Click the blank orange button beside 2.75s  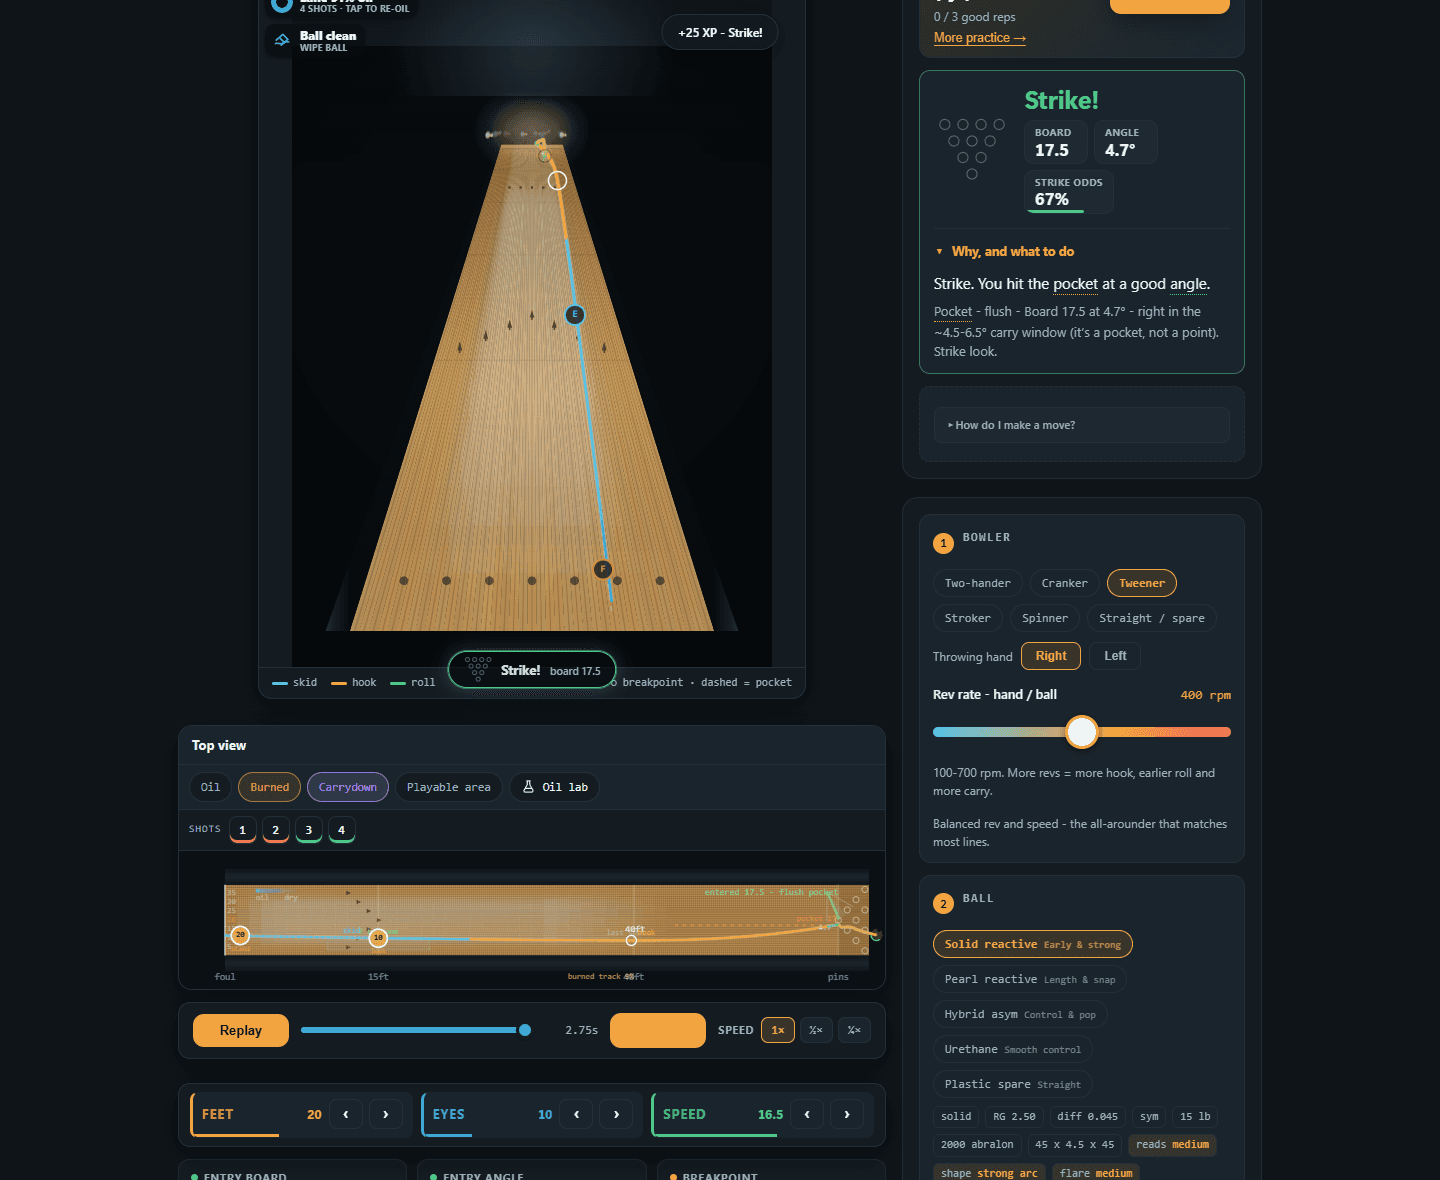(658, 1030)
